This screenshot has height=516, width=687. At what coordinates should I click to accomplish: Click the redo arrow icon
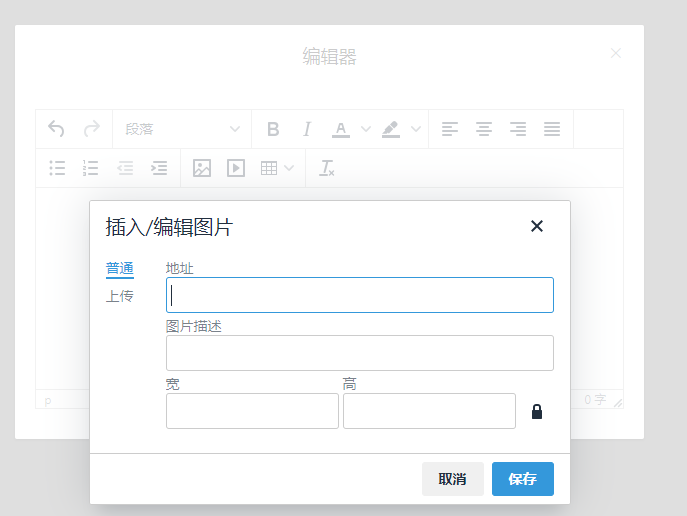coord(91,129)
